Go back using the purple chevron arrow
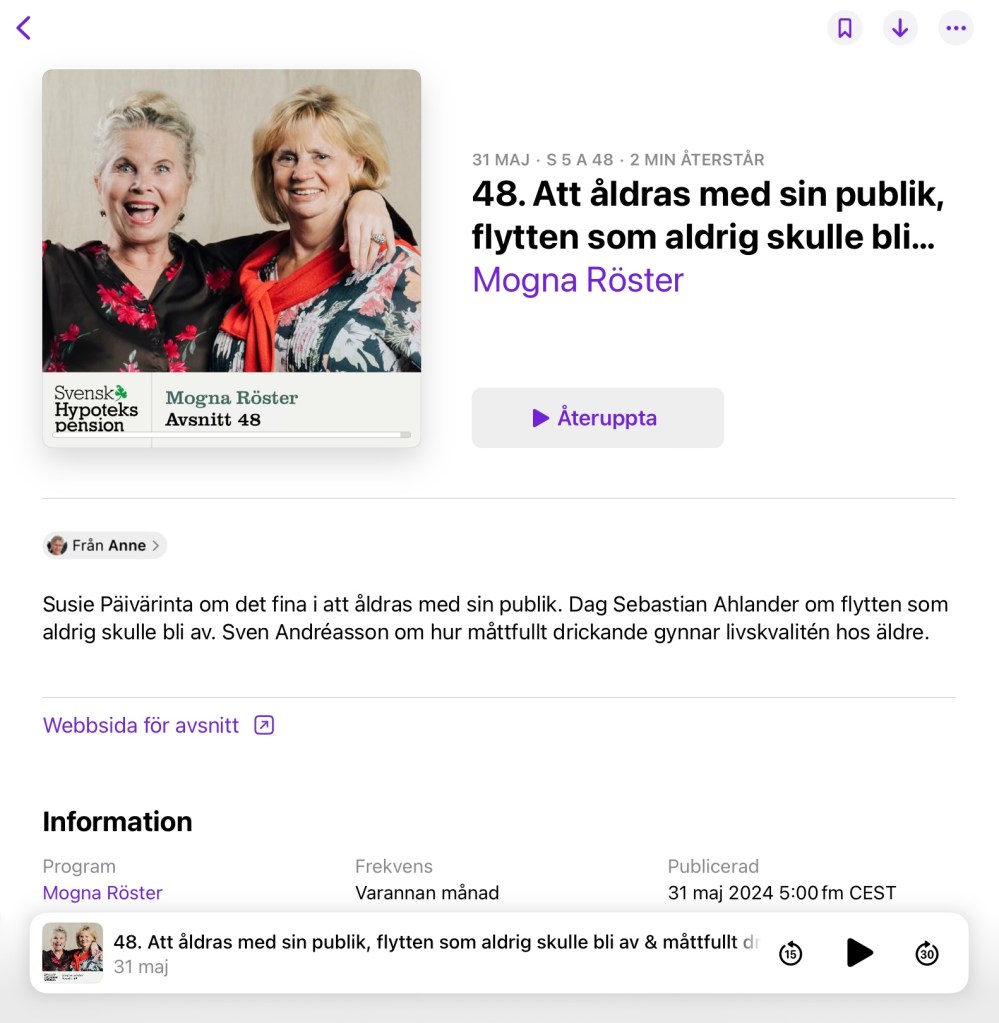This screenshot has width=999, height=1023. (x=24, y=28)
